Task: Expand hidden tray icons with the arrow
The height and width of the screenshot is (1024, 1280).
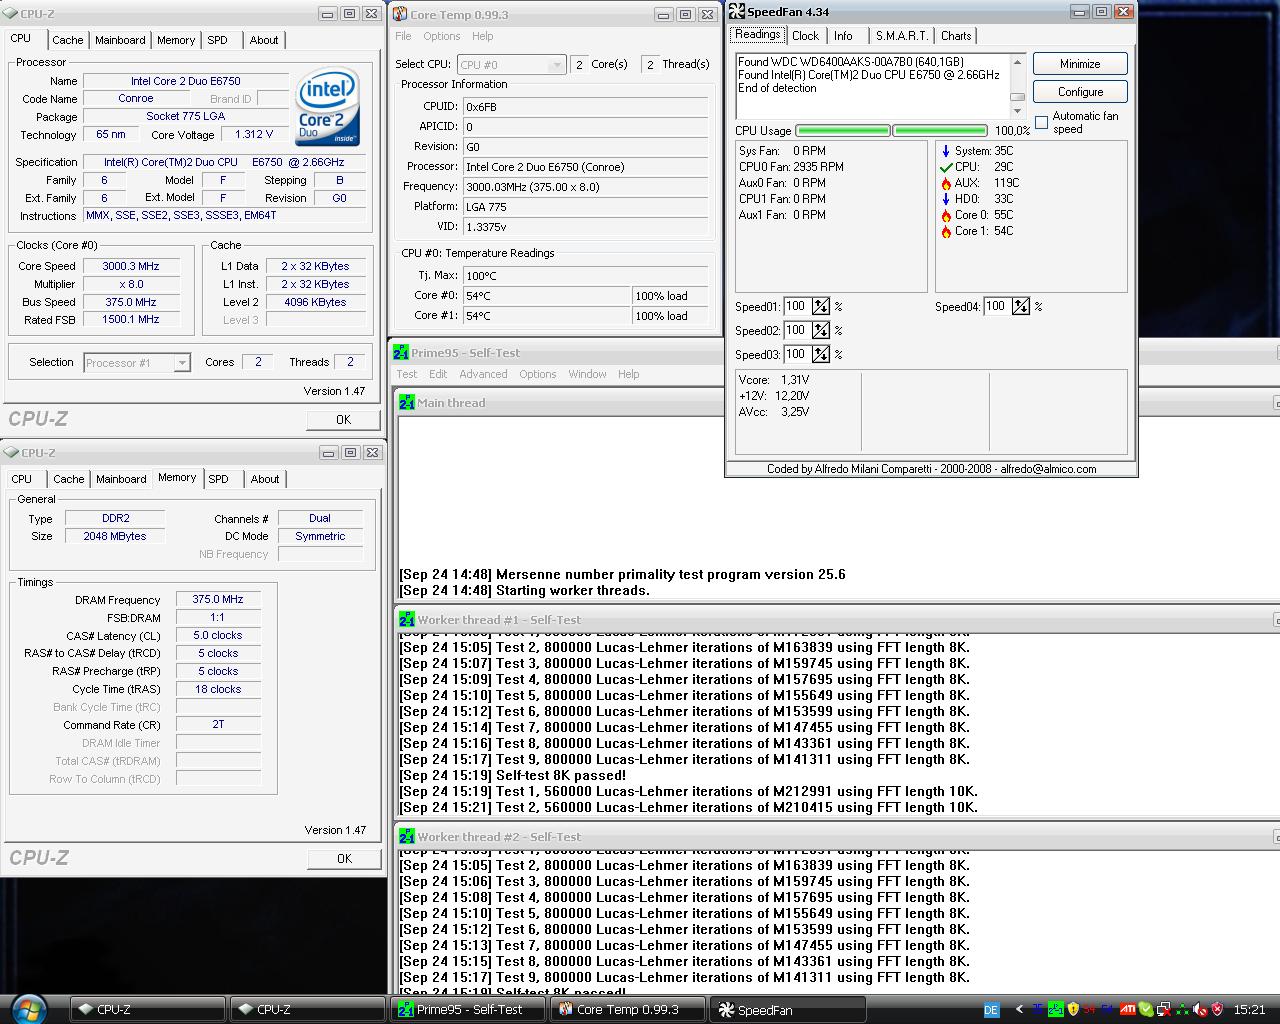Action: (1019, 1010)
